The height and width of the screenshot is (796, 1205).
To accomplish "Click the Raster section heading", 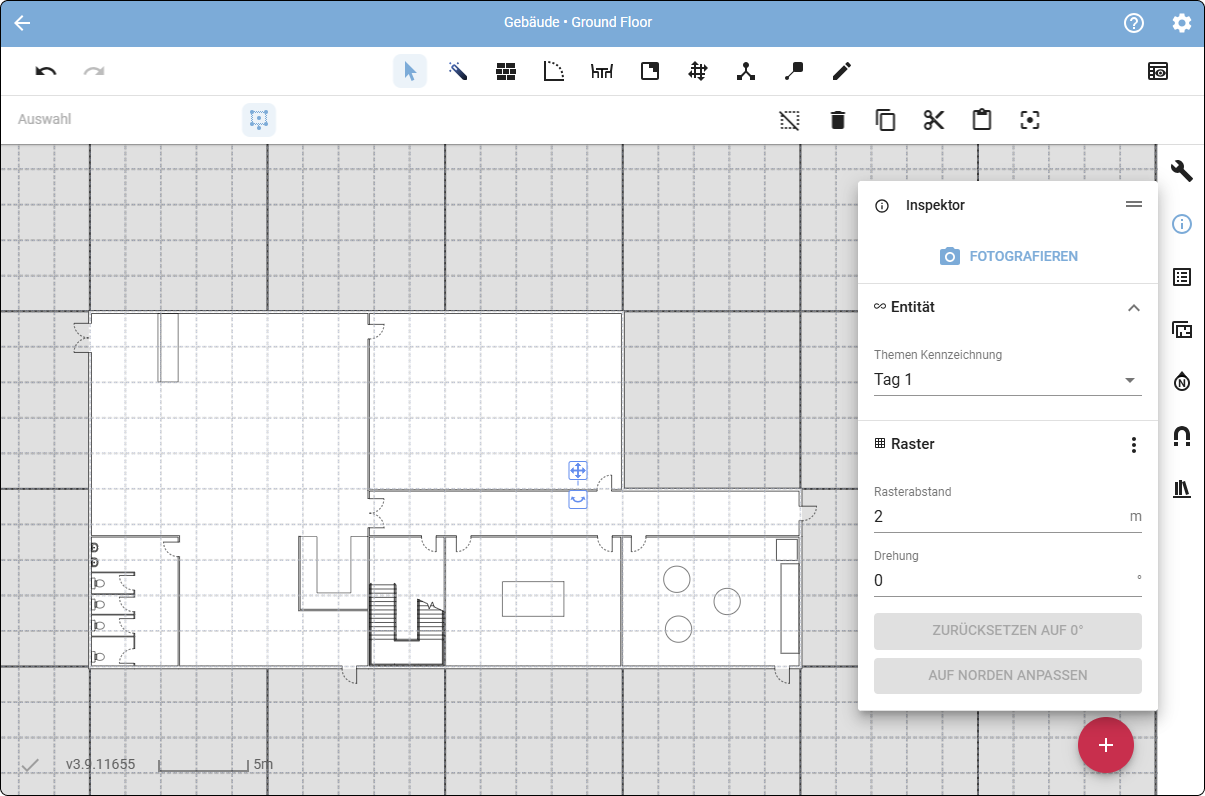I will pos(913,444).
